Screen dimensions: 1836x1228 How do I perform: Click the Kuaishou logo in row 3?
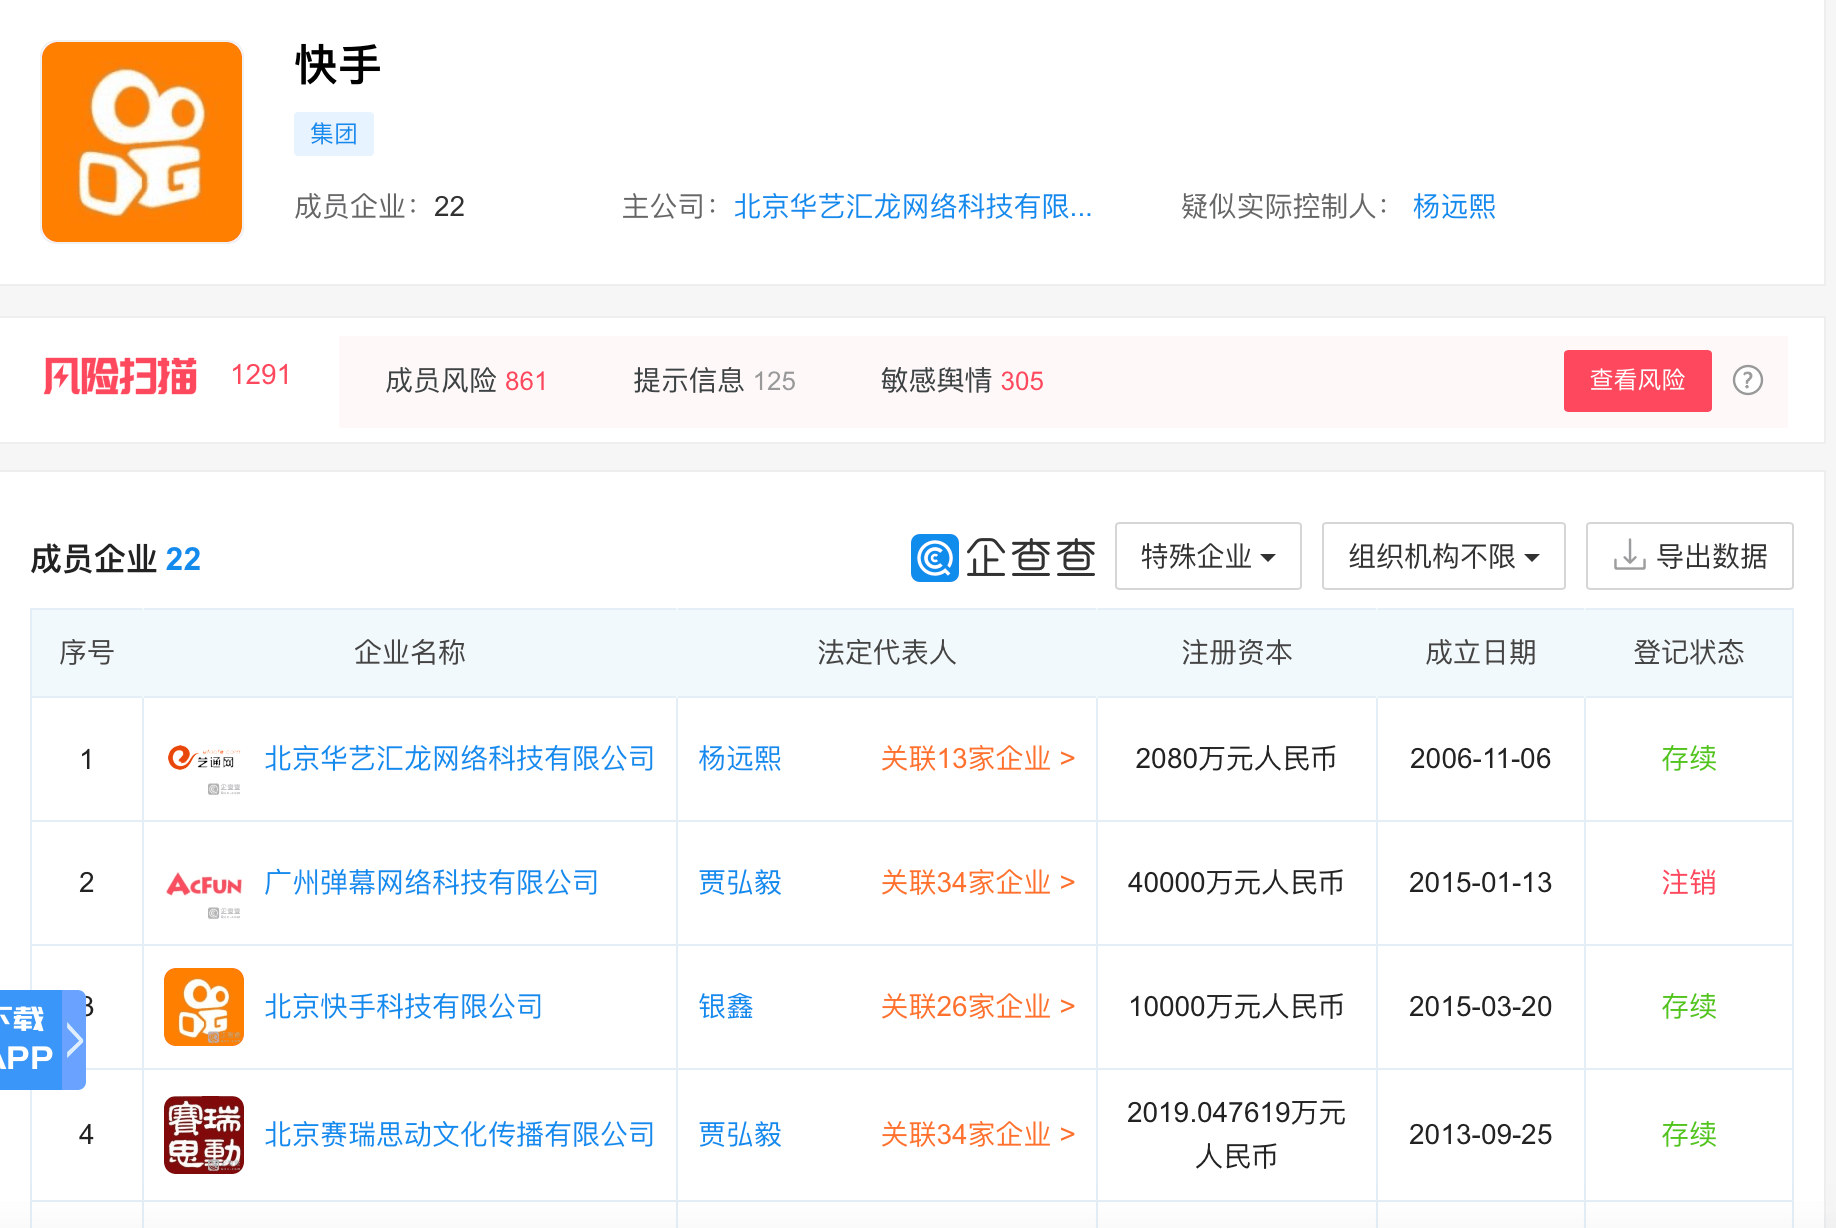click(204, 1007)
